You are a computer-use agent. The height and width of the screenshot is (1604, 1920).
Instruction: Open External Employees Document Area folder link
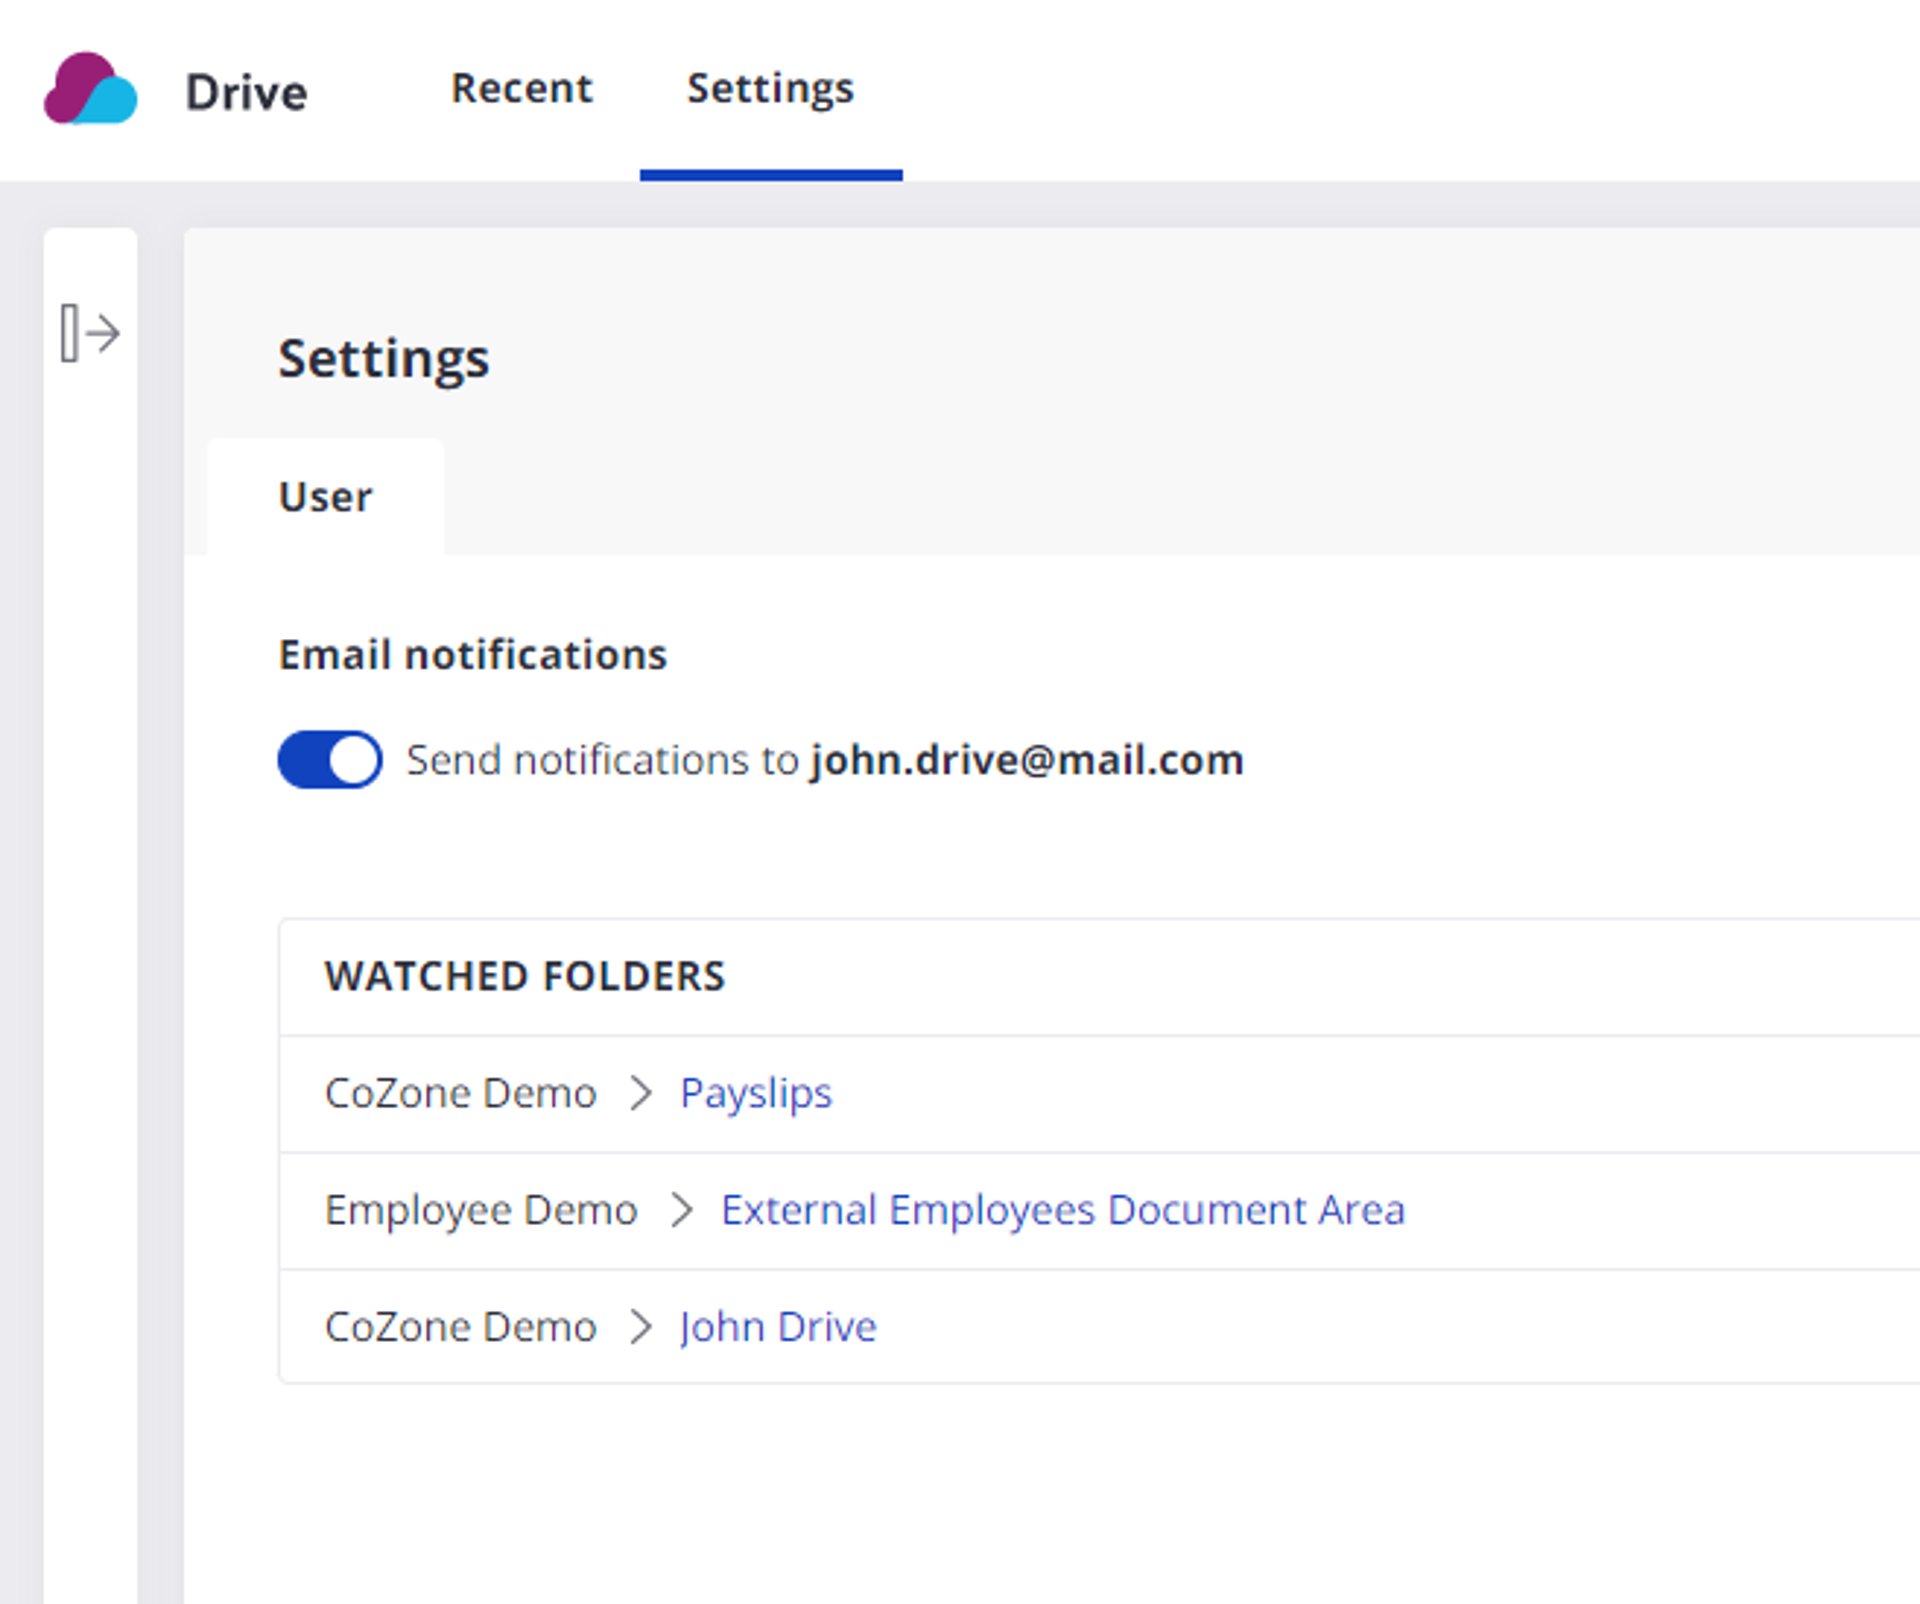pos(1063,1210)
